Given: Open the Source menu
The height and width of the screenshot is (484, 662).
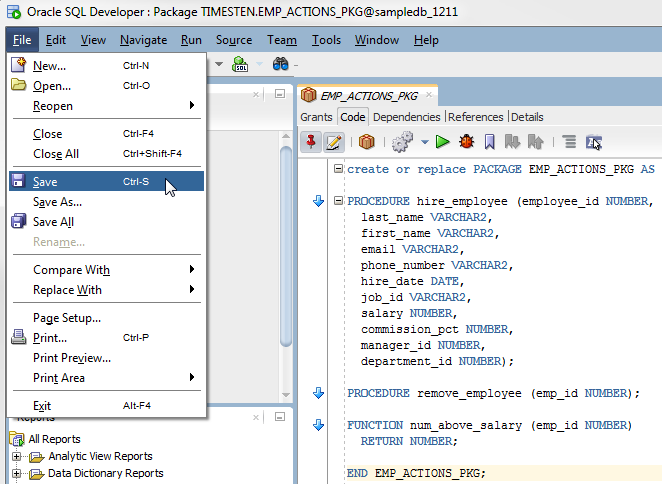Looking at the screenshot, I should click(x=234, y=40).
